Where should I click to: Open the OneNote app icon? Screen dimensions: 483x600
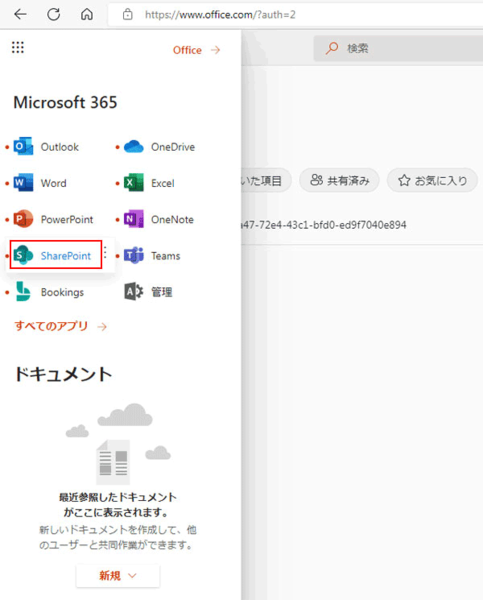[134, 219]
